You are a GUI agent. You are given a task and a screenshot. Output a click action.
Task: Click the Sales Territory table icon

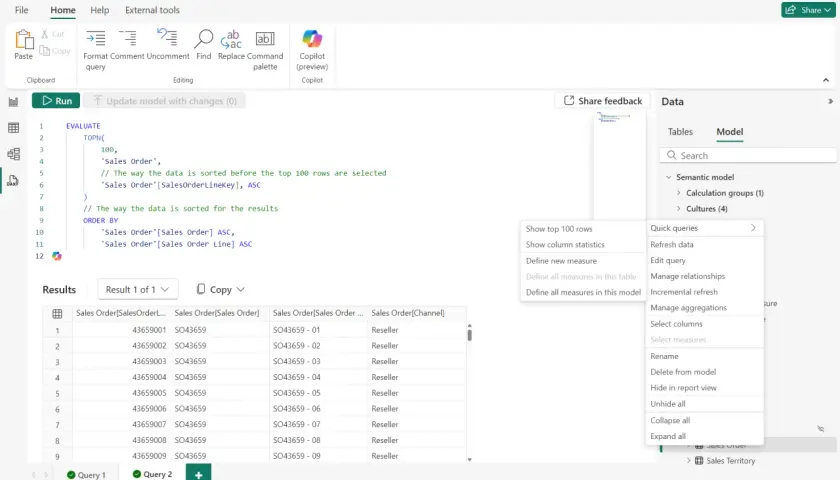(x=699, y=460)
